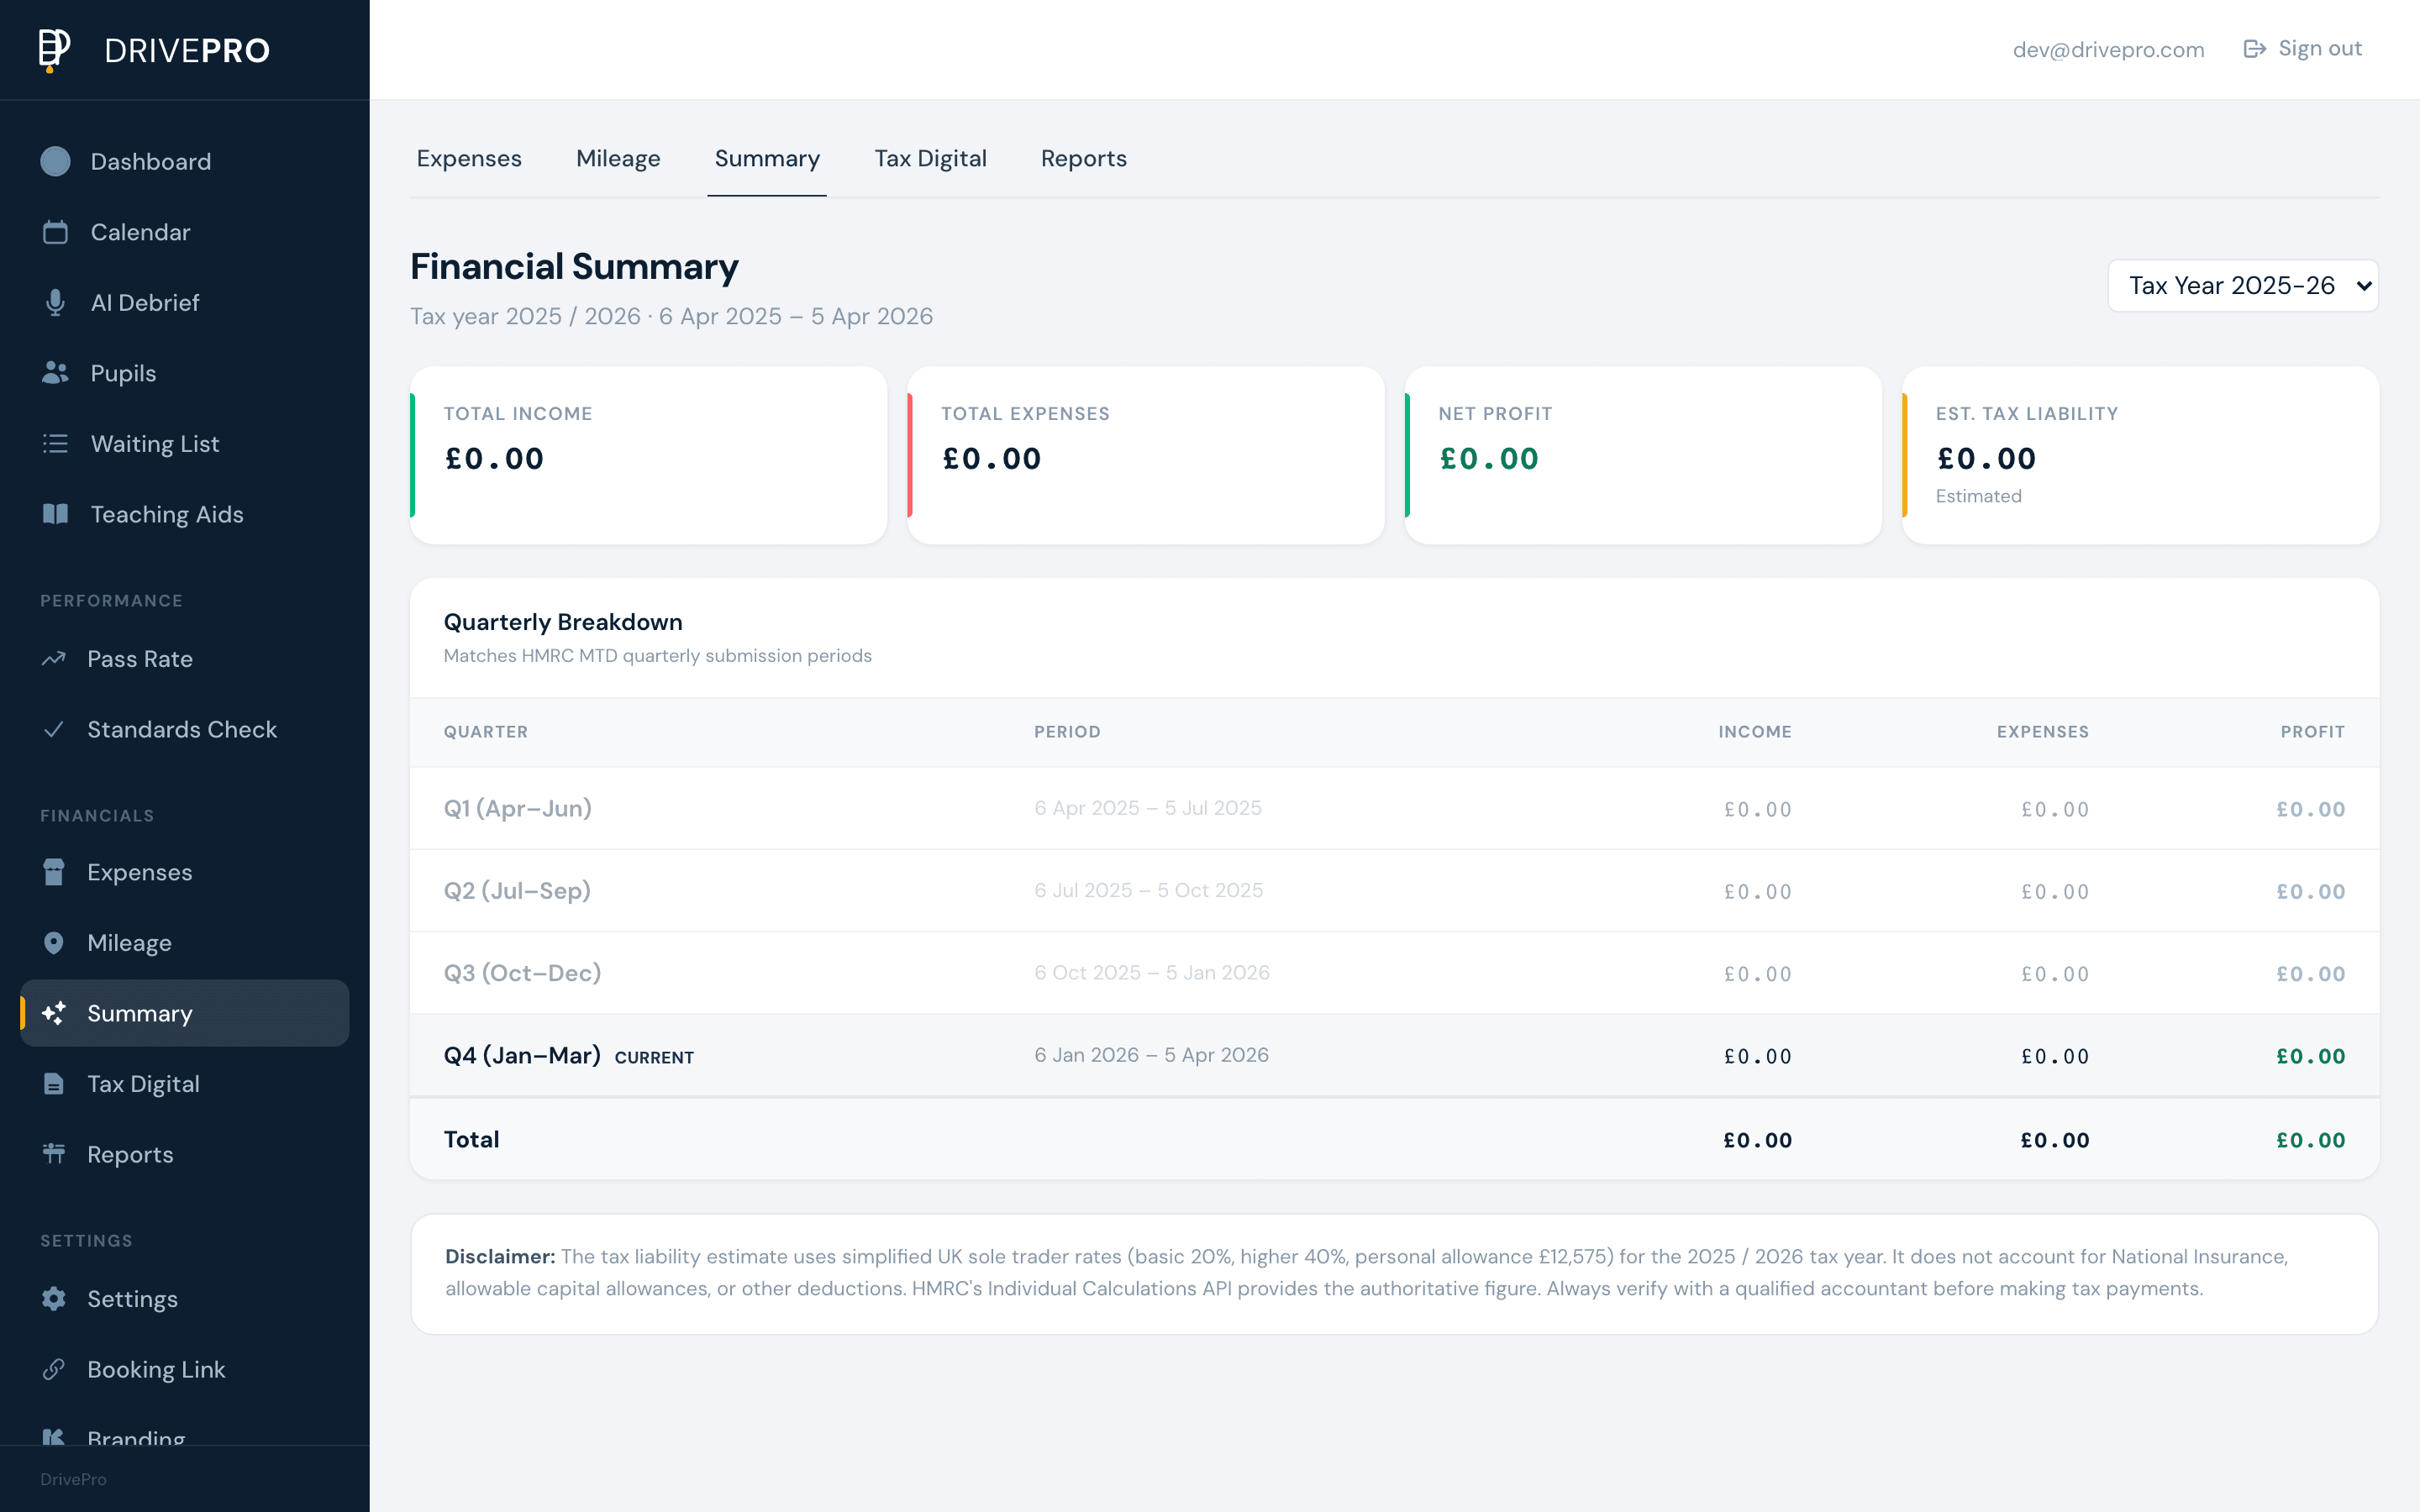Viewport: 2420px width, 1512px height.
Task: Open the Tax Year 2025-26 selector
Action: 2242,285
